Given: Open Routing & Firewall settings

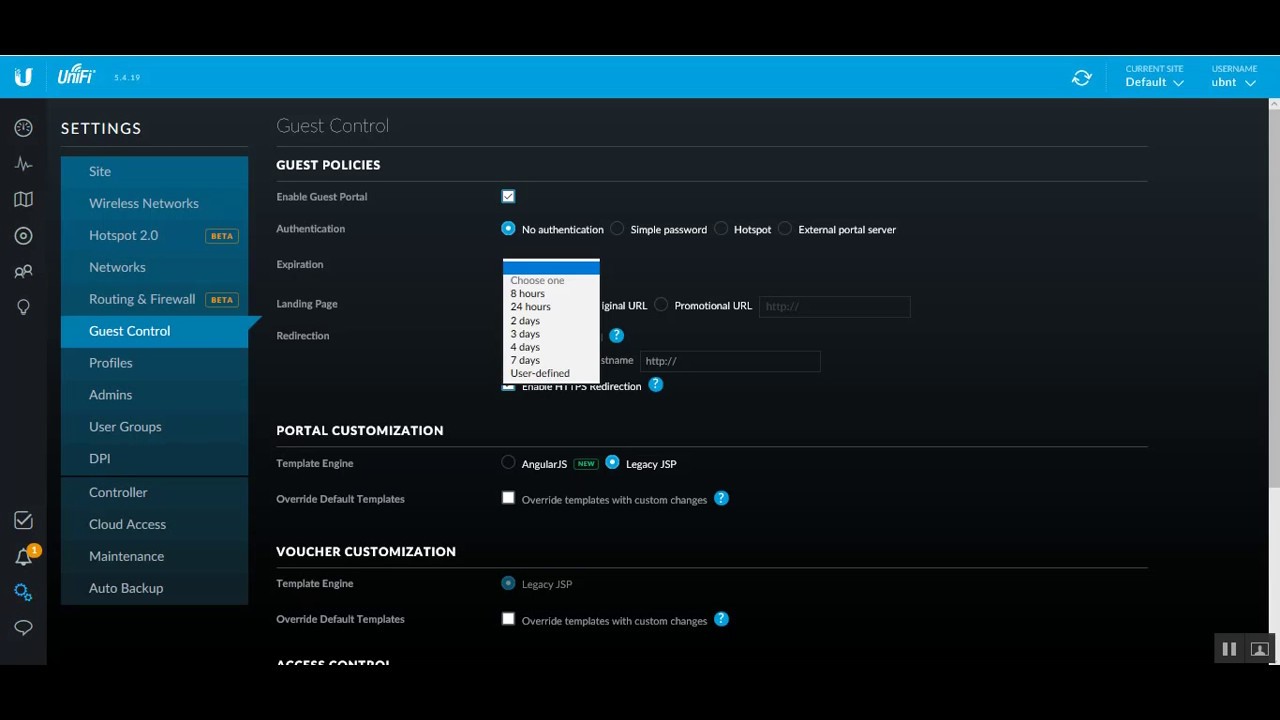Looking at the screenshot, I should [x=154, y=299].
